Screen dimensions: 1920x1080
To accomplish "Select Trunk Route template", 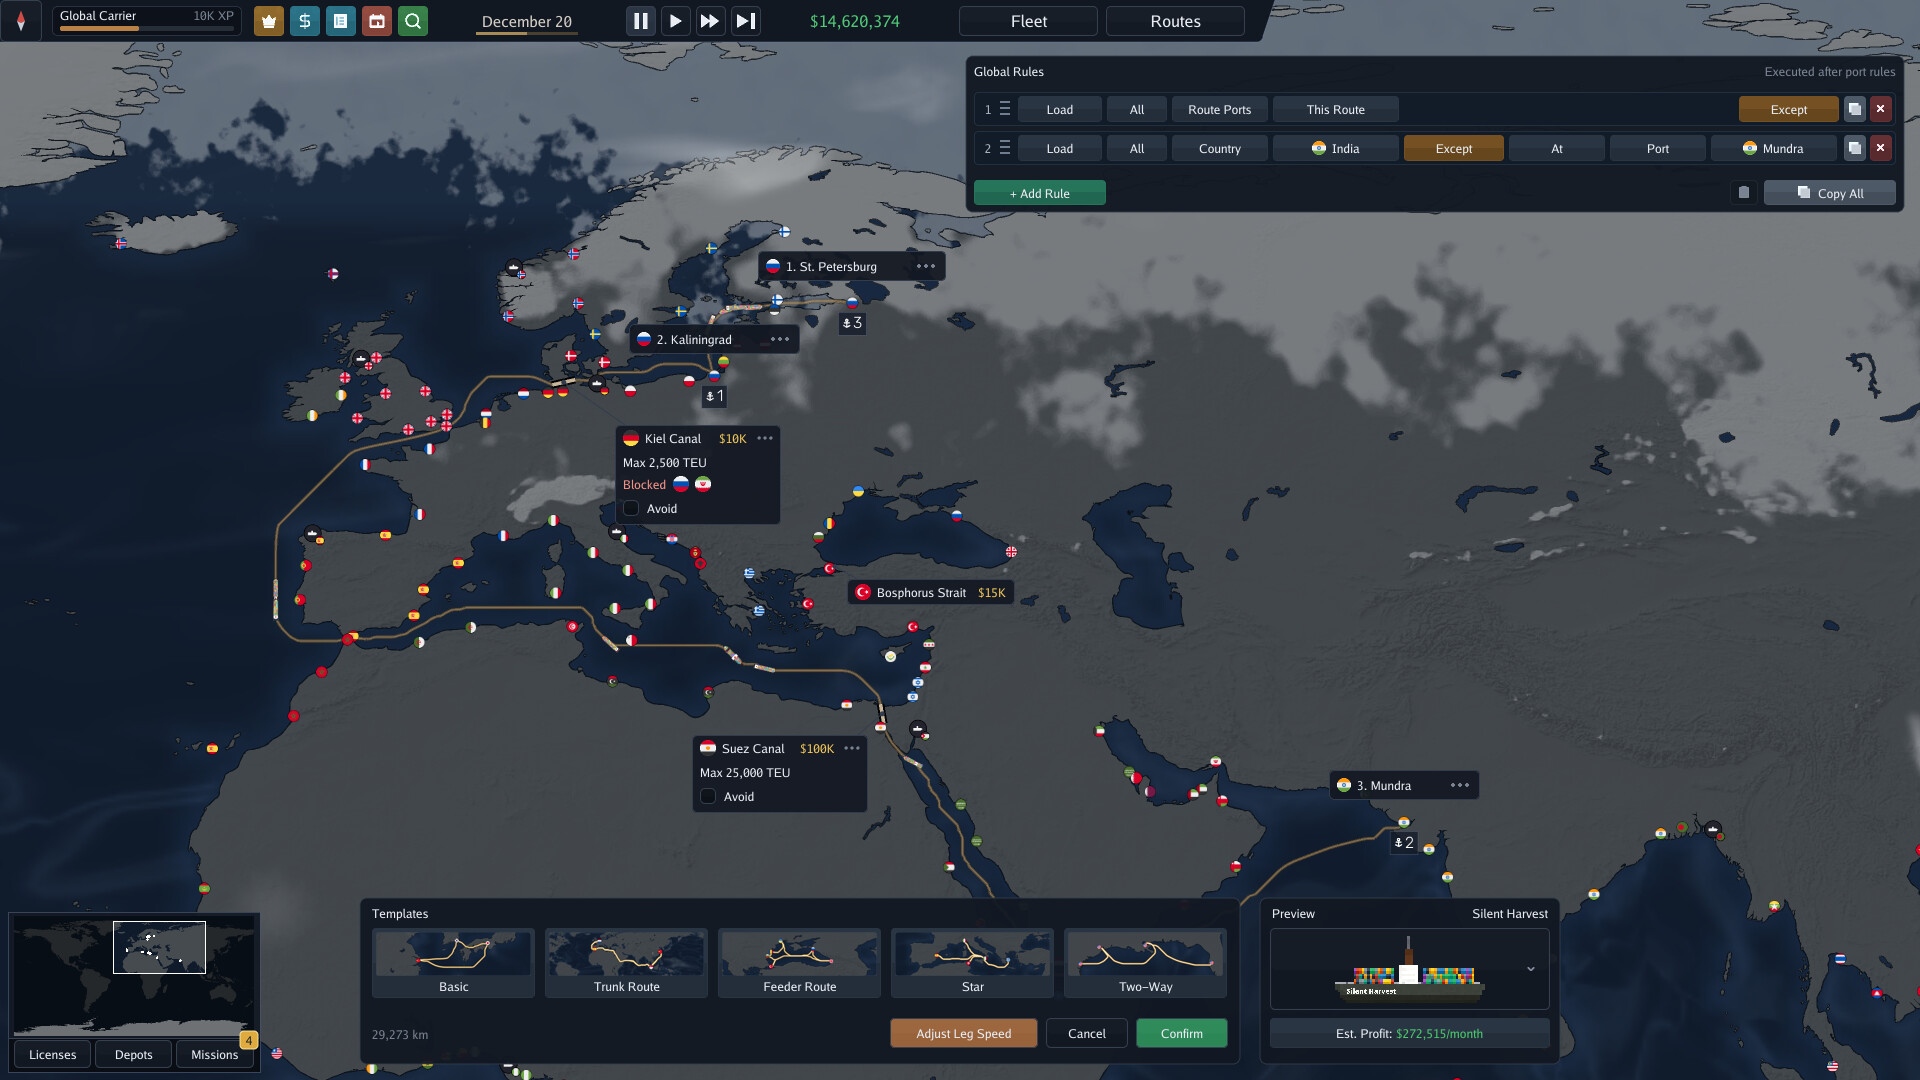I will click(x=626, y=963).
